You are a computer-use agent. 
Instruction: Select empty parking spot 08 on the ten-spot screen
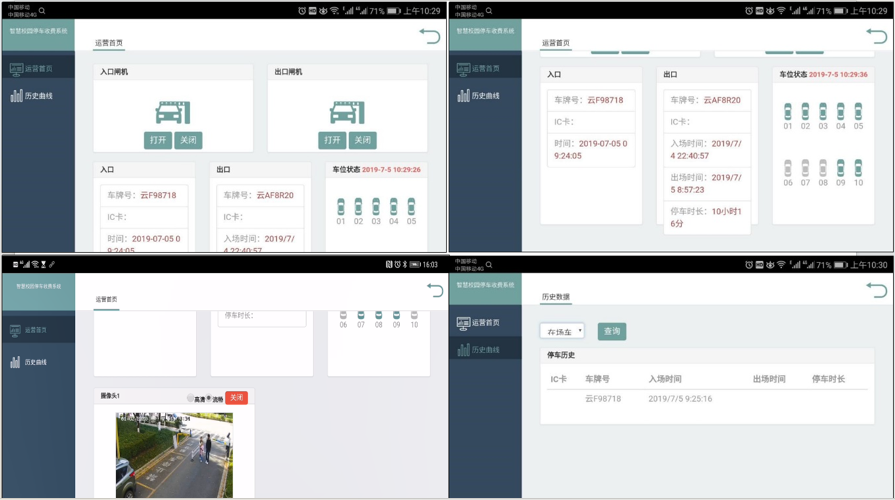pyautogui.click(x=823, y=173)
